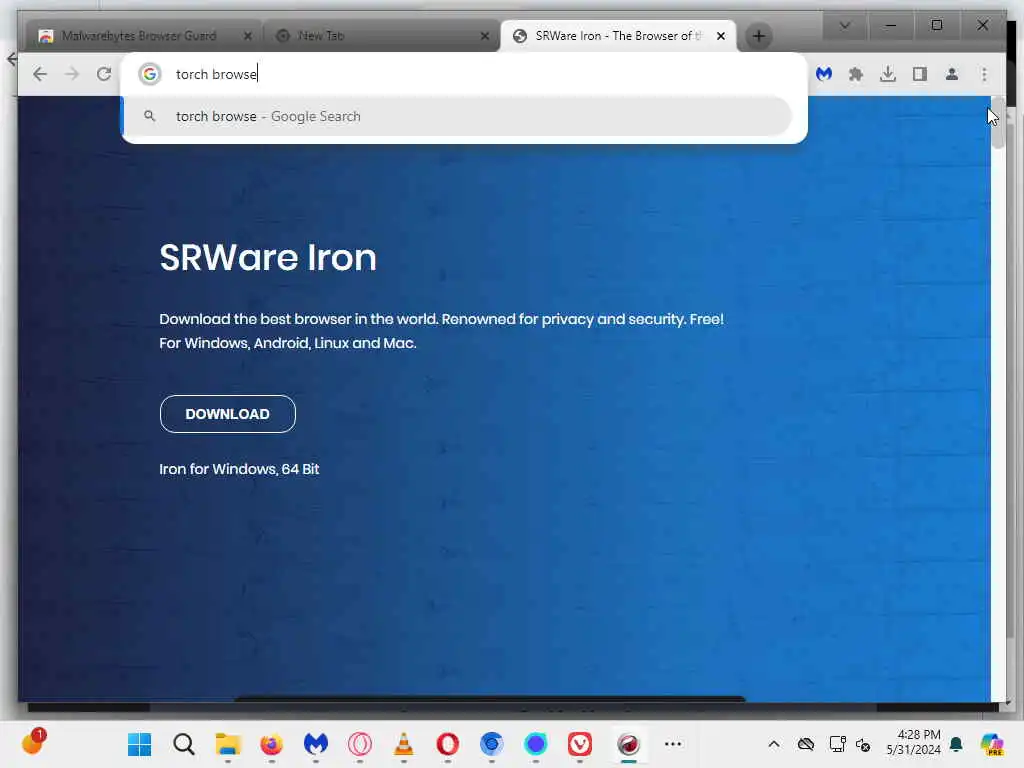Open File Explorer from the taskbar
Screen dimensions: 1024x768
pos(228,744)
